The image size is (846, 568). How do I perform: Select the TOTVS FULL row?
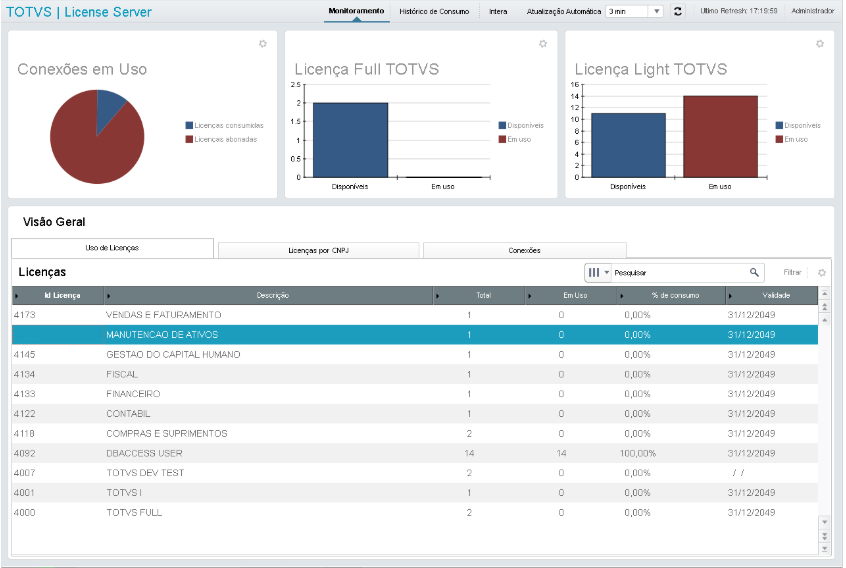414,512
